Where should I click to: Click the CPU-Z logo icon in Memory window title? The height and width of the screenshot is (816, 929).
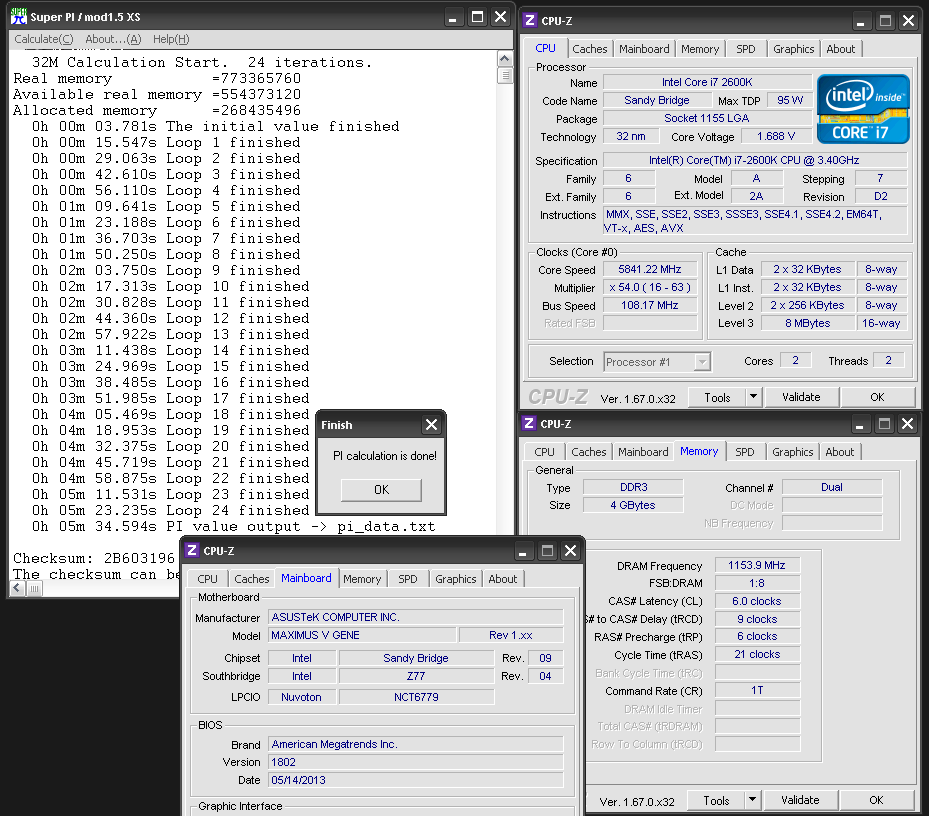point(528,424)
